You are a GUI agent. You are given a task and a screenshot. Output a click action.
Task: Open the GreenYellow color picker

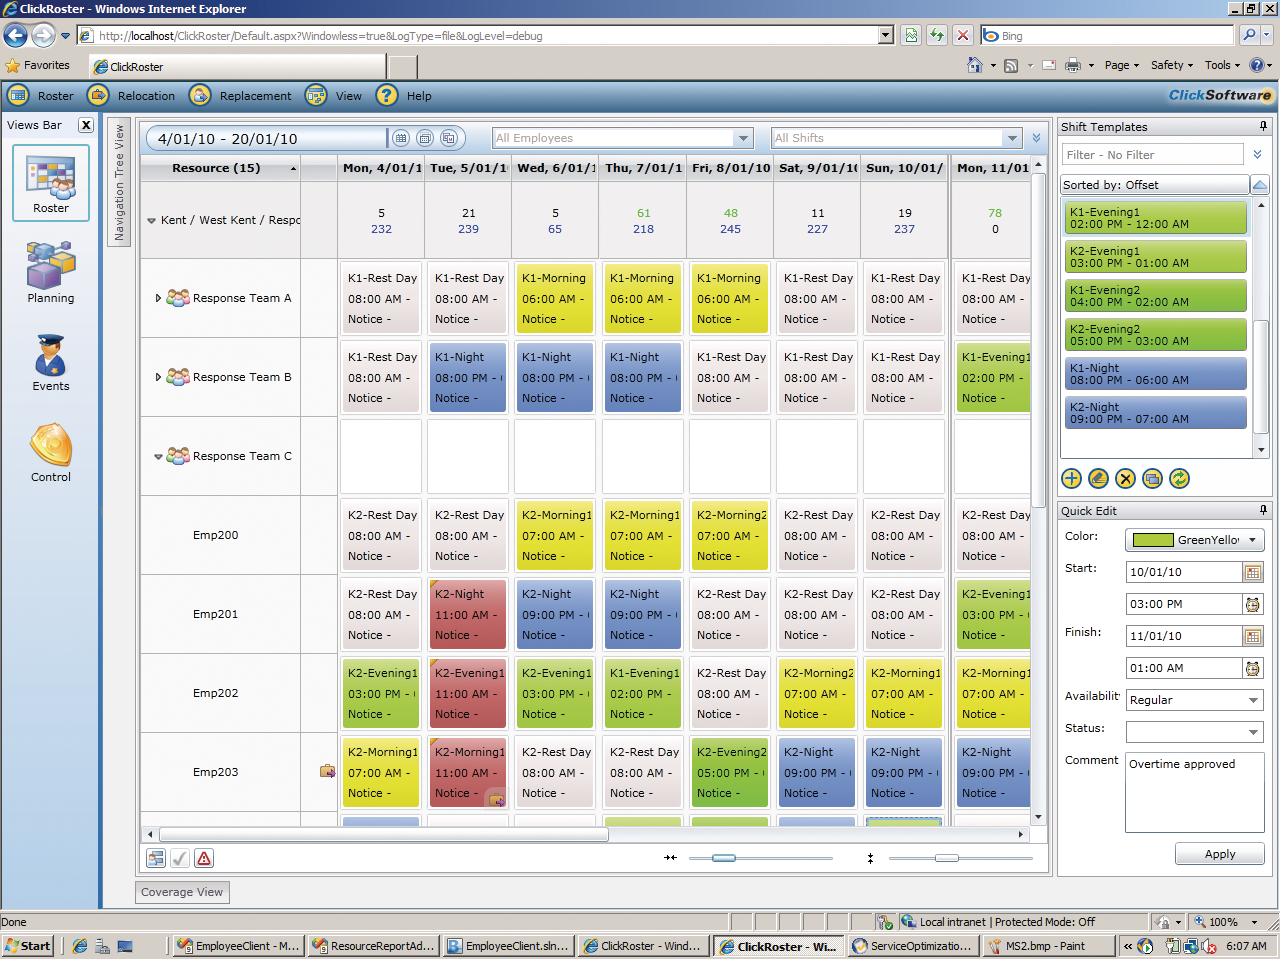coord(1195,540)
